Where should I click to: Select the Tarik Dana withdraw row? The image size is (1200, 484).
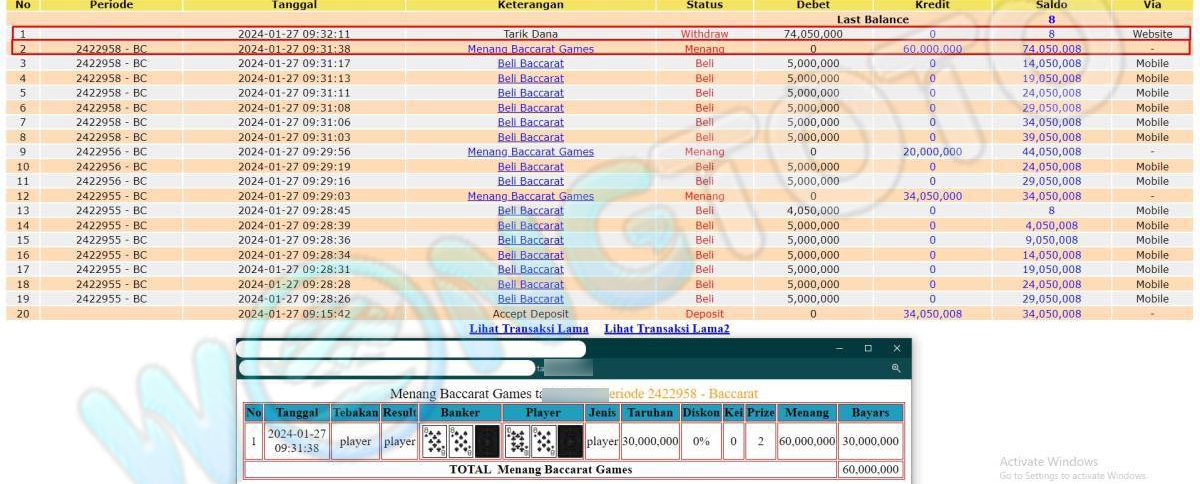pos(530,34)
